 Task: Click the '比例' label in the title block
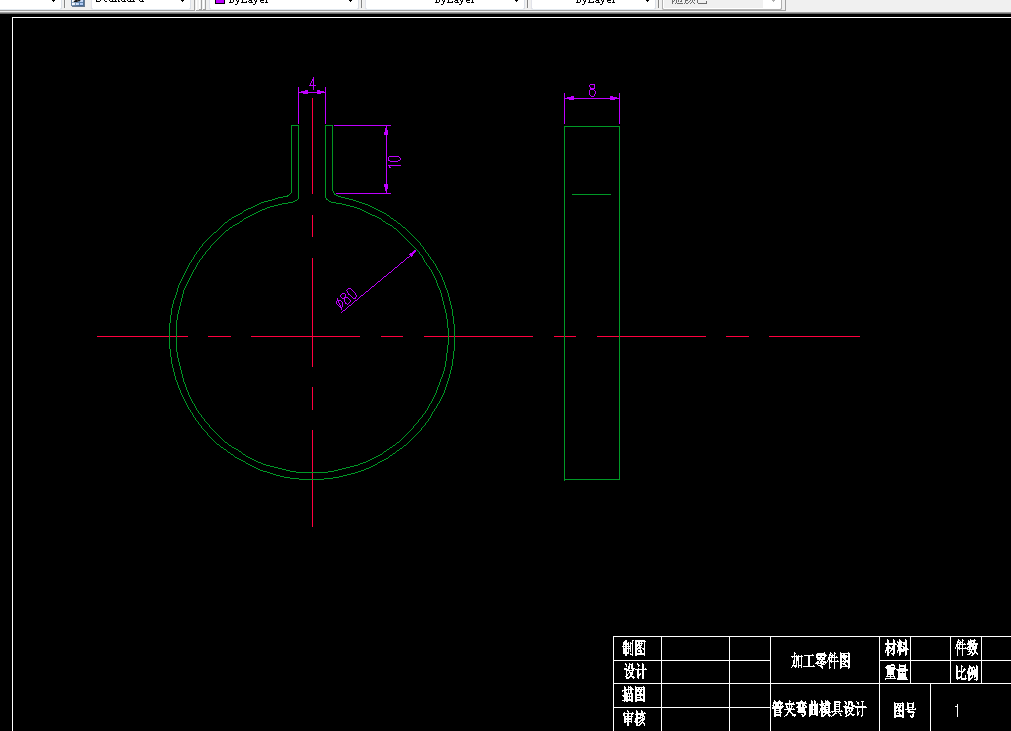click(967, 673)
